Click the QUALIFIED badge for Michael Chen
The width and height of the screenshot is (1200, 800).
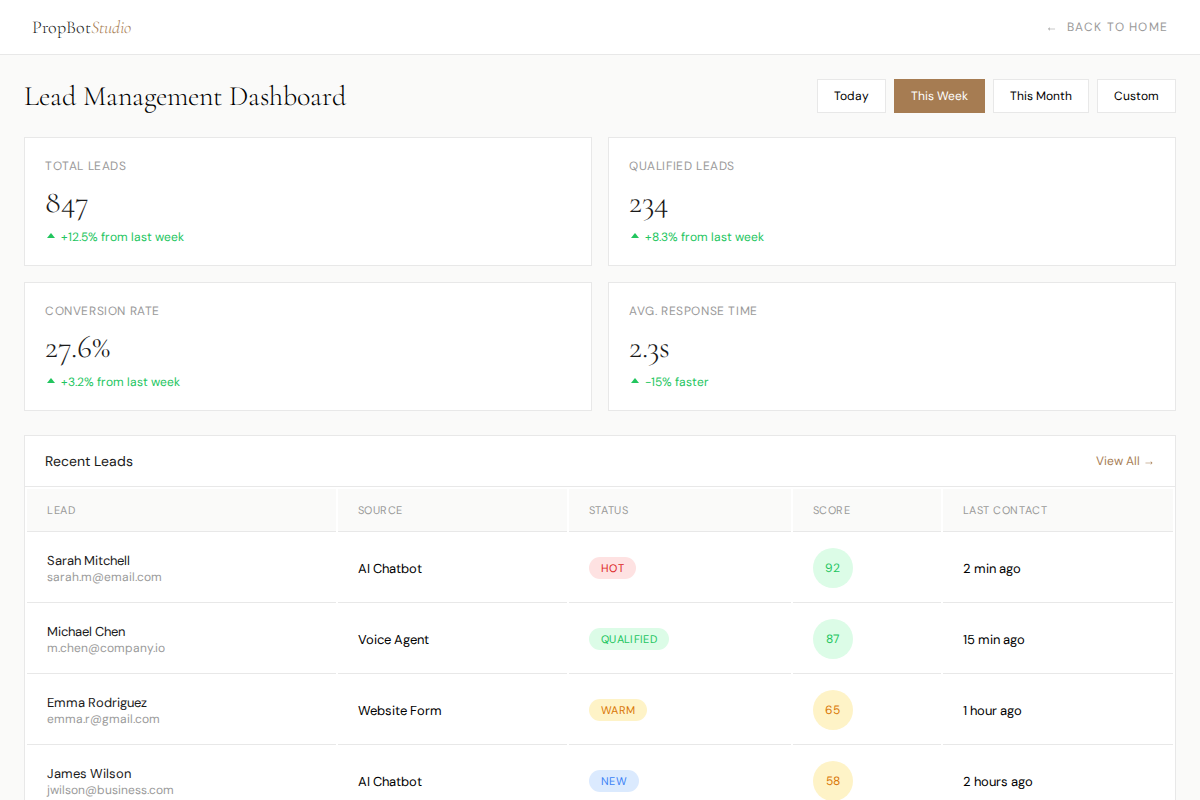[629, 638]
